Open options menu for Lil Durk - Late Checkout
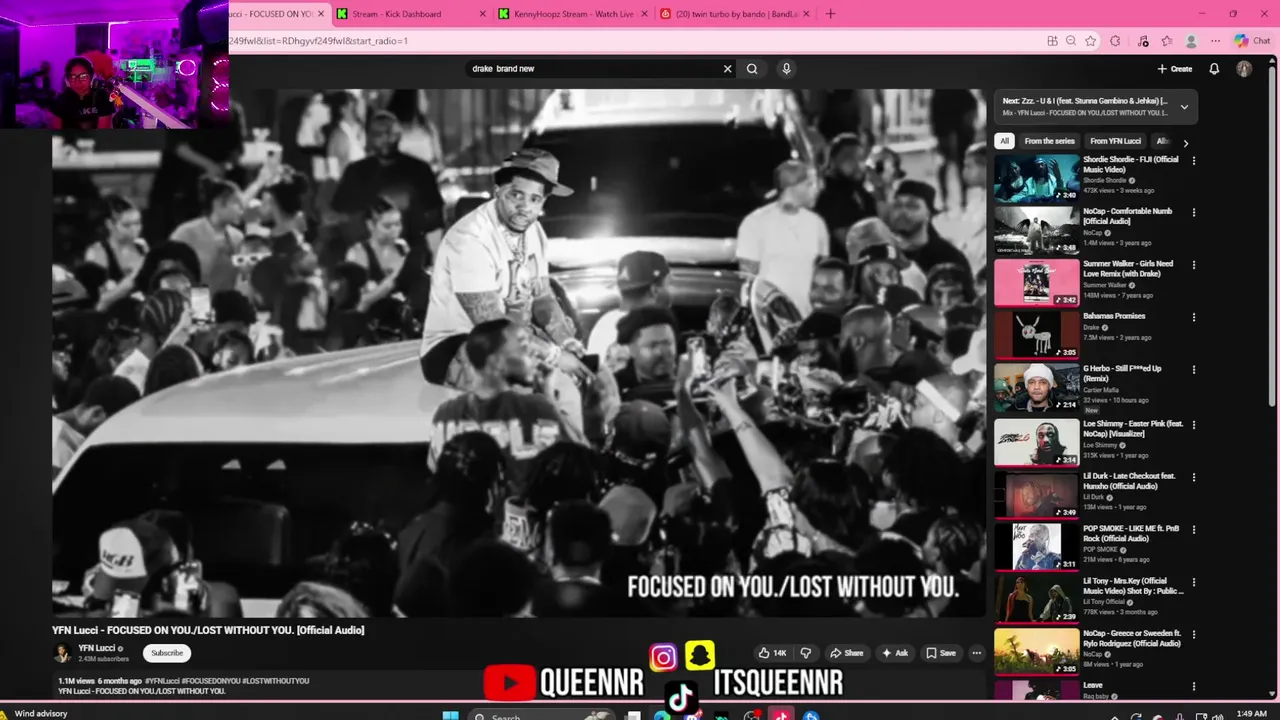 [x=1193, y=477]
